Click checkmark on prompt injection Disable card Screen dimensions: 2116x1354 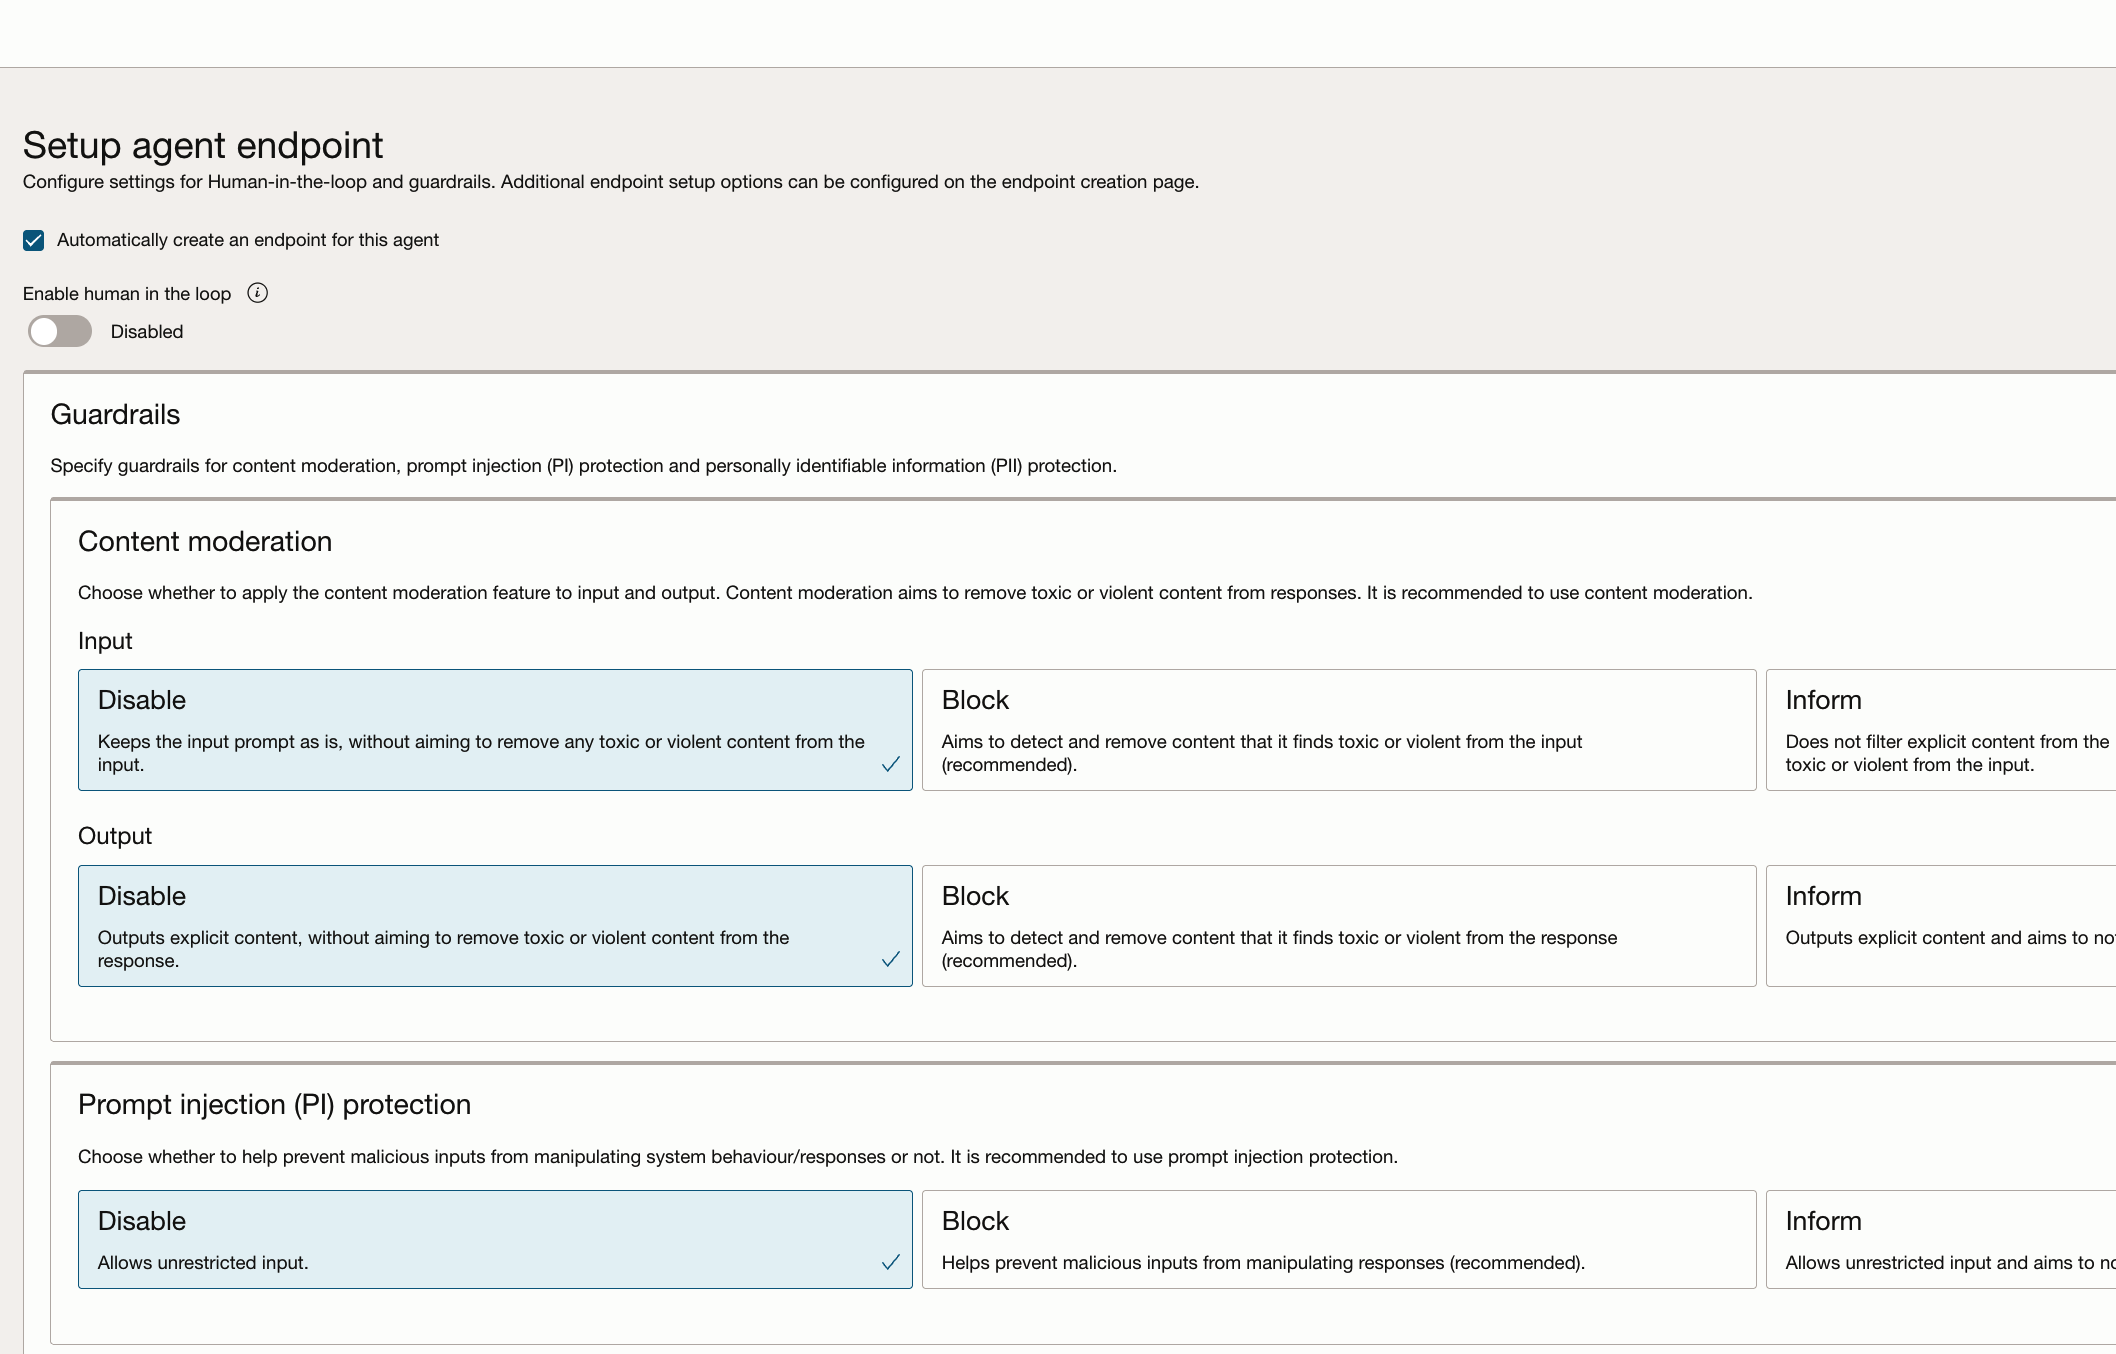[890, 1262]
